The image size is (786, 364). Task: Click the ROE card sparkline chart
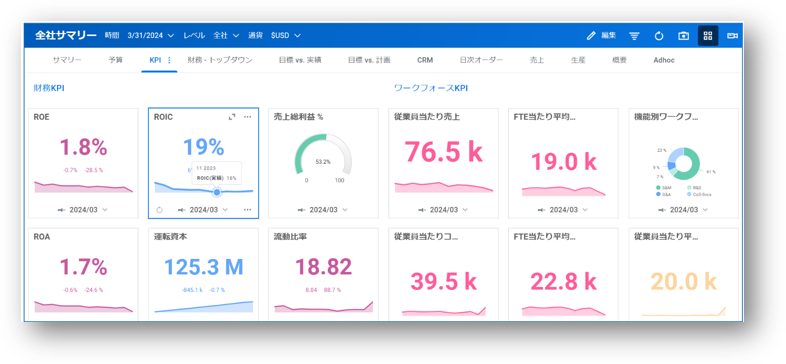tap(83, 187)
